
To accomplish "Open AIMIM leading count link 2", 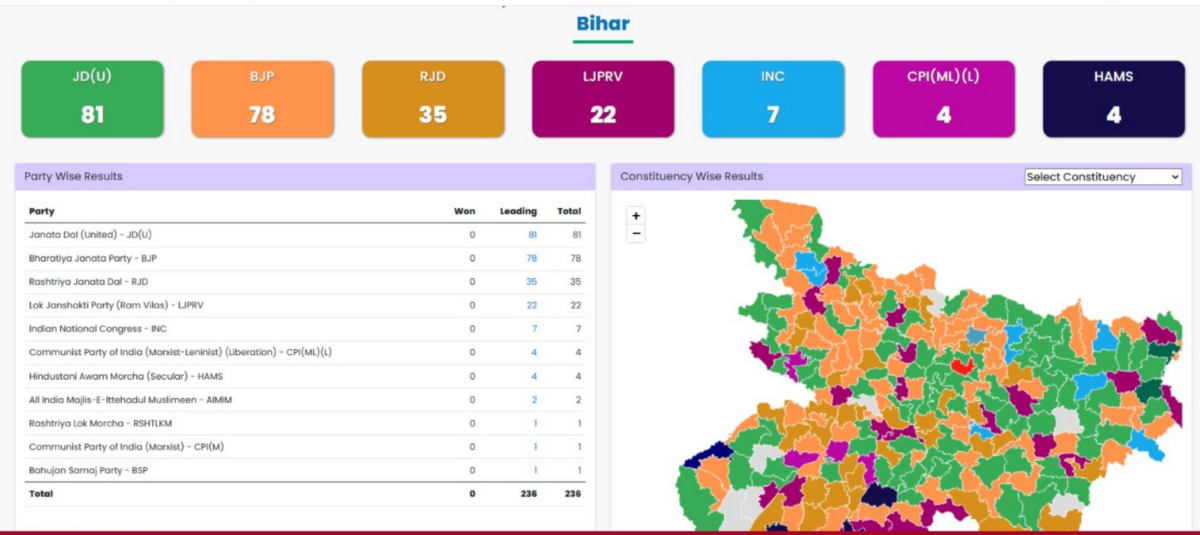I will [x=534, y=400].
